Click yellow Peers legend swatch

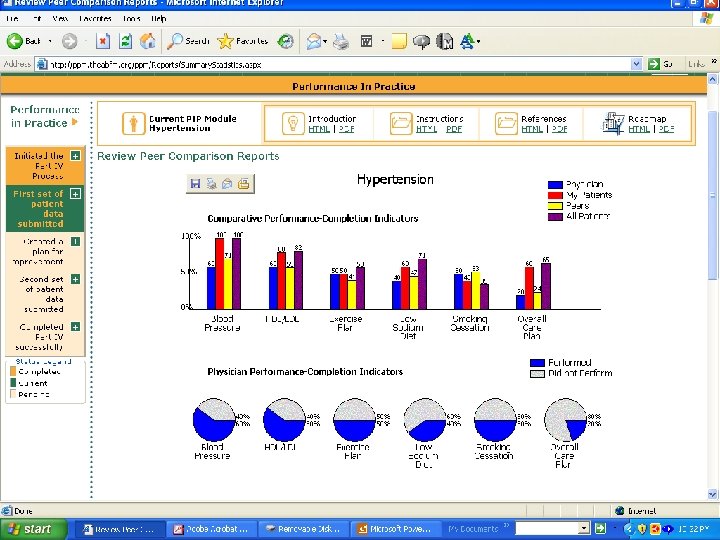pyautogui.click(x=555, y=206)
